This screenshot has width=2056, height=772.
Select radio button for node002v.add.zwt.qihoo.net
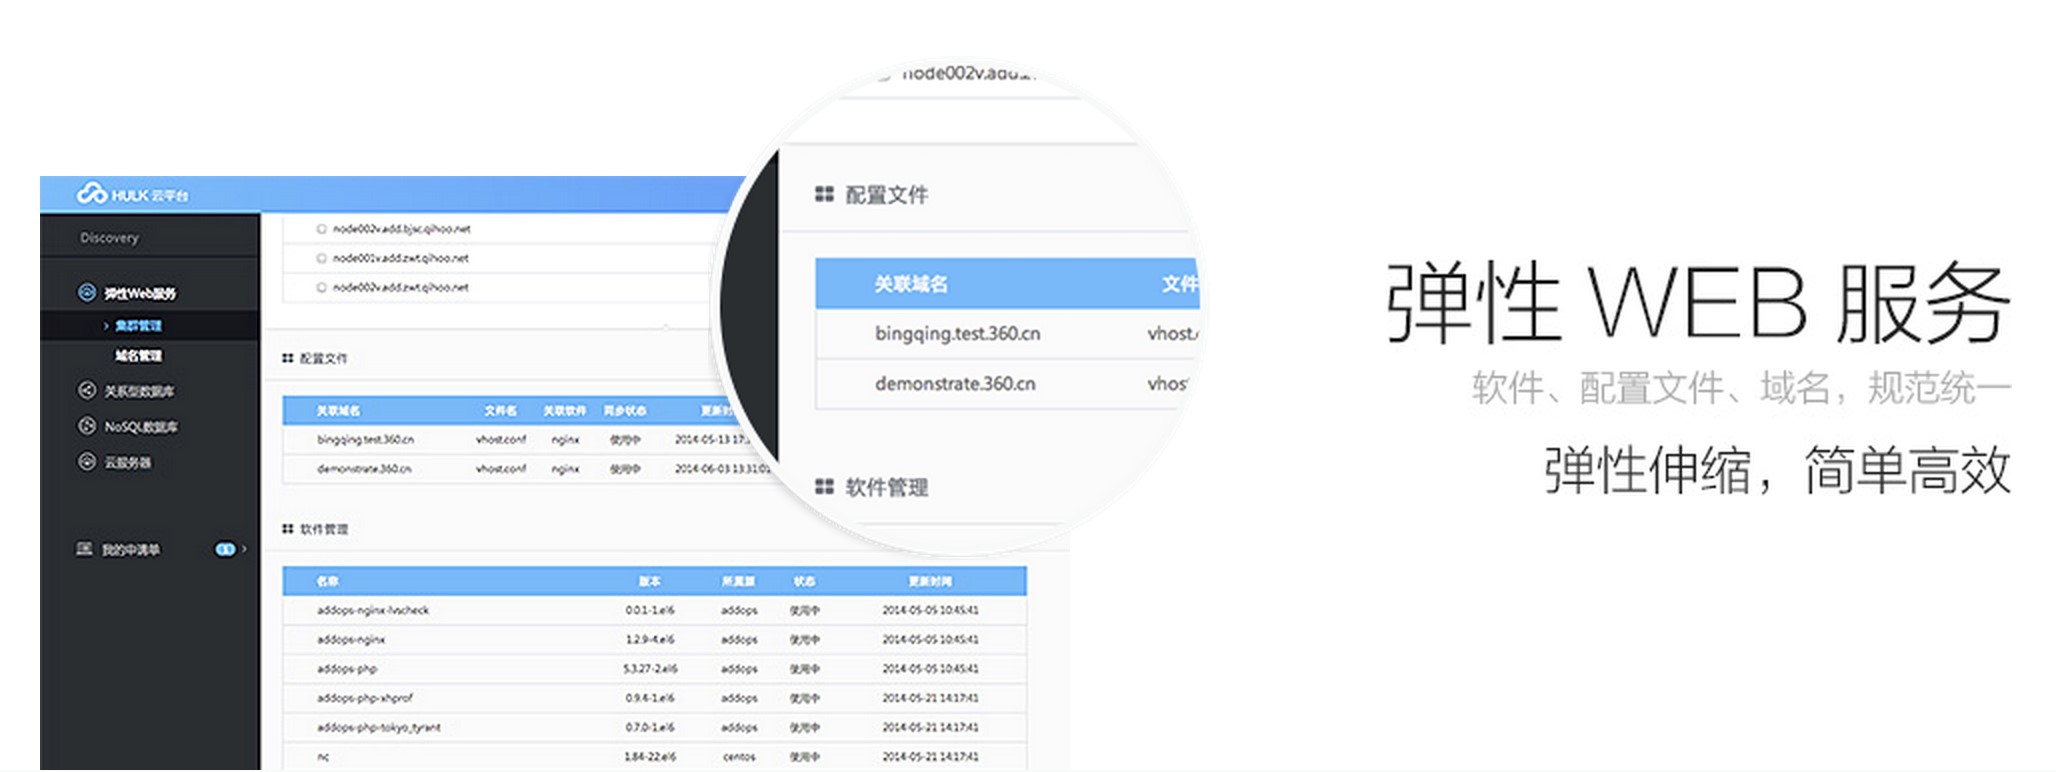322,287
